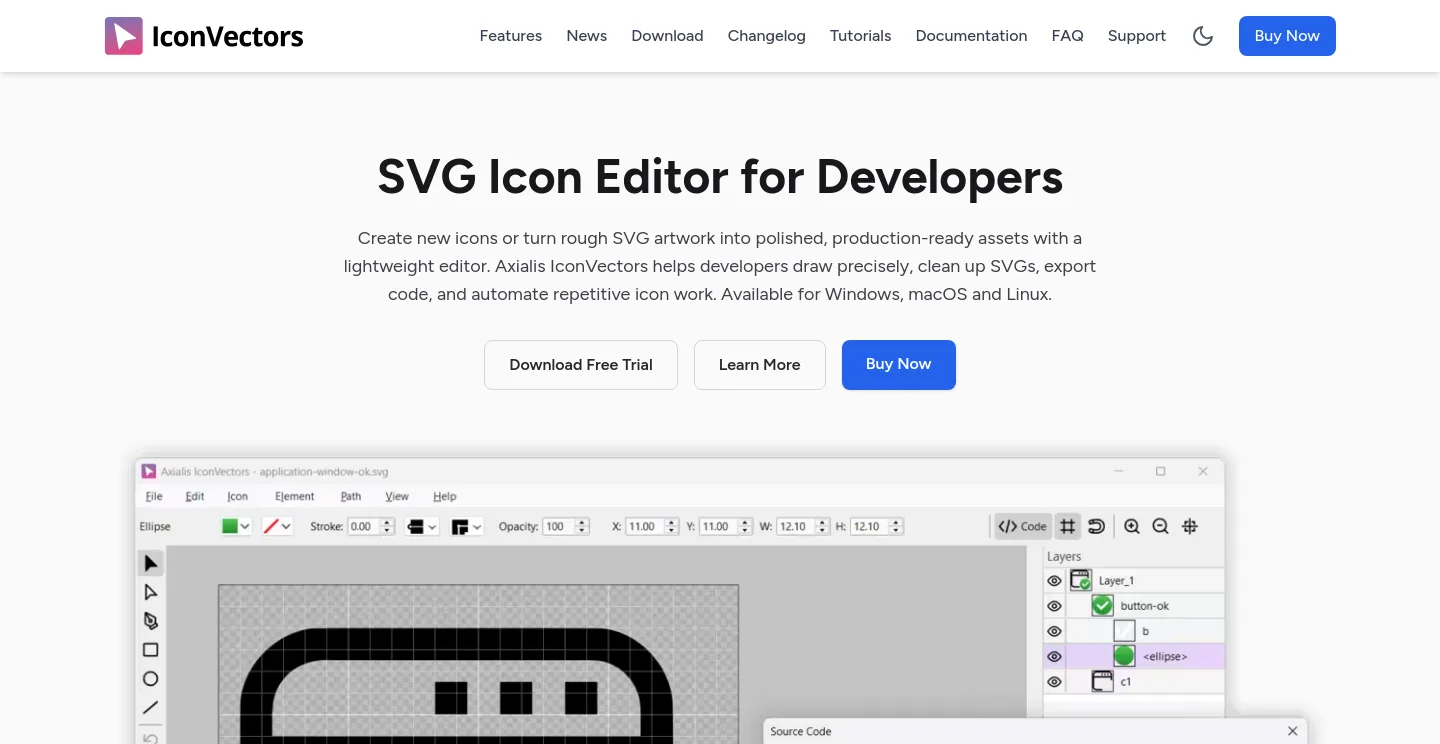The height and width of the screenshot is (744, 1440).
Task: Toggle the Code view button
Action: coord(1022,526)
